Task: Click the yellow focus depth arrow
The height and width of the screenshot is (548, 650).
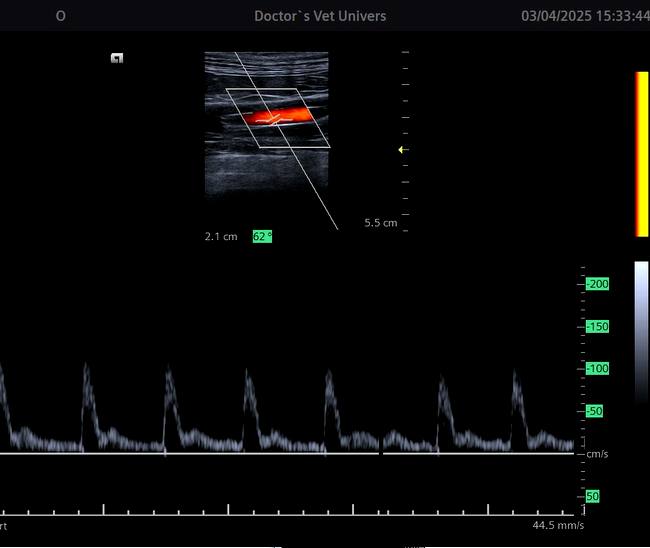Action: [x=401, y=150]
